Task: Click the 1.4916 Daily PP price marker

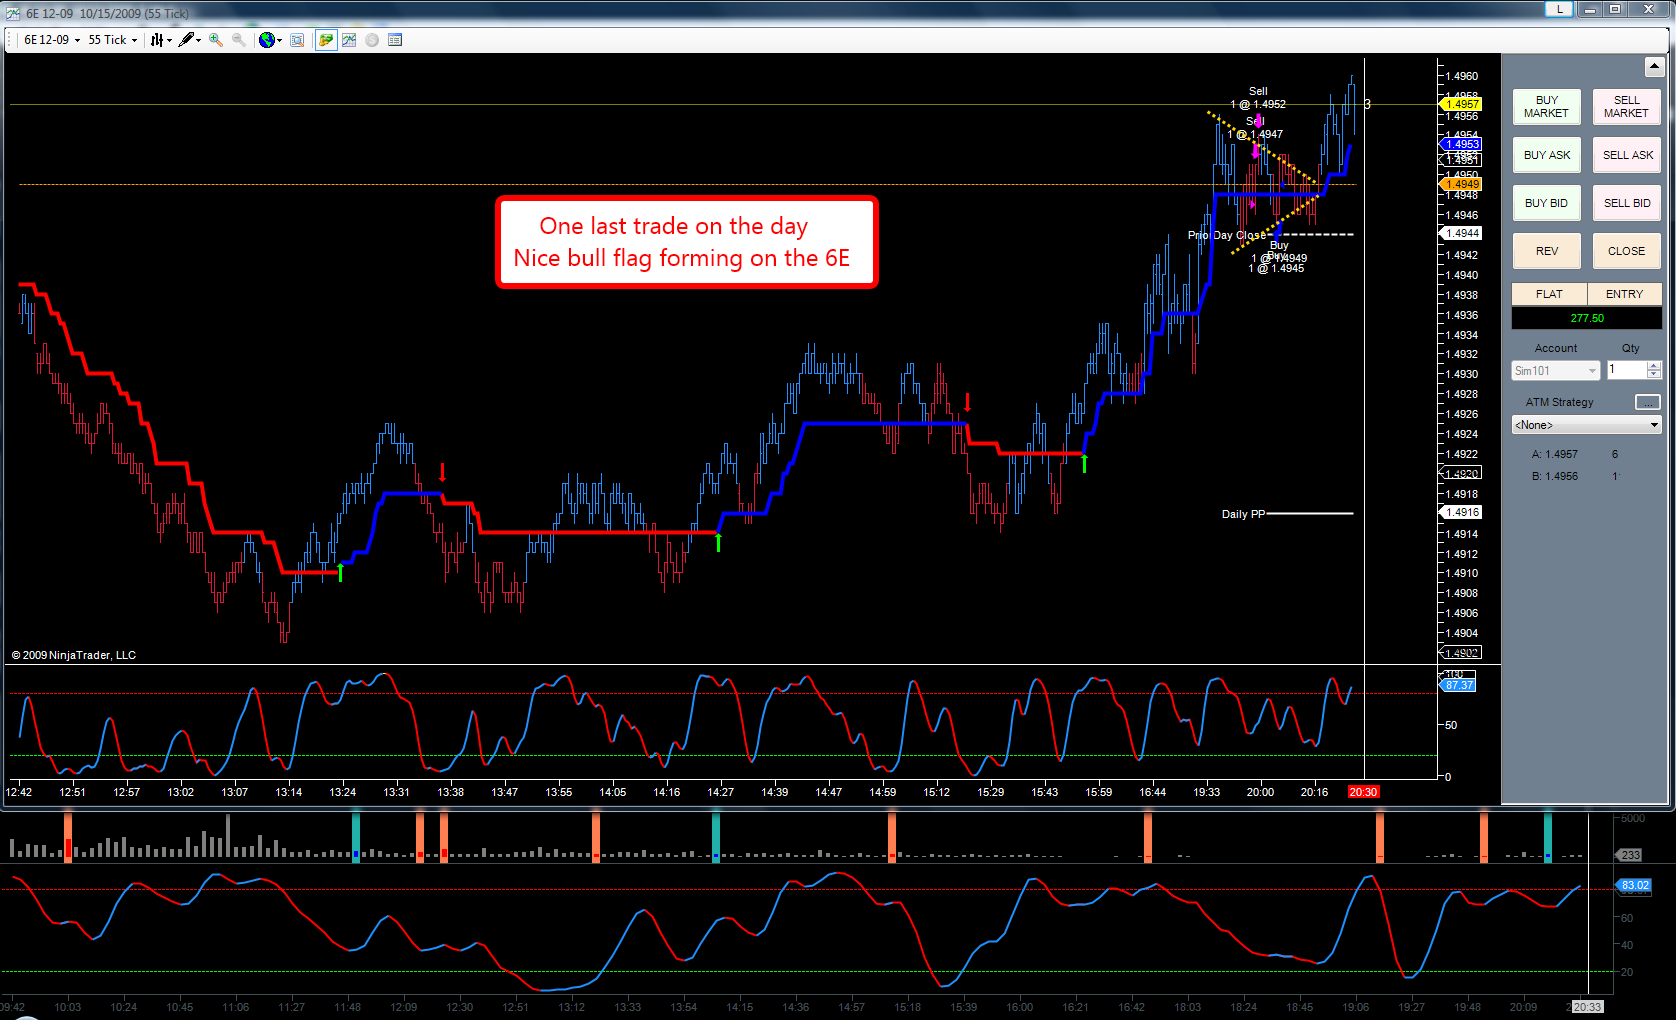Action: pyautogui.click(x=1461, y=512)
